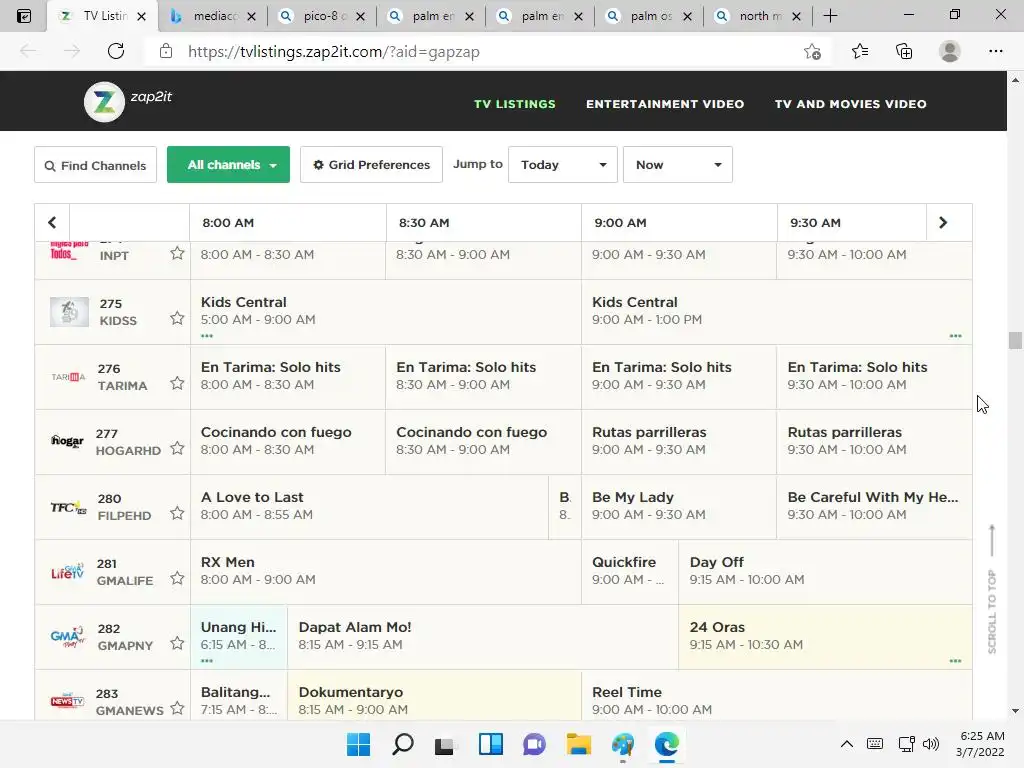Open the tab actions menu icon
1024x768 pixels.
[24, 16]
